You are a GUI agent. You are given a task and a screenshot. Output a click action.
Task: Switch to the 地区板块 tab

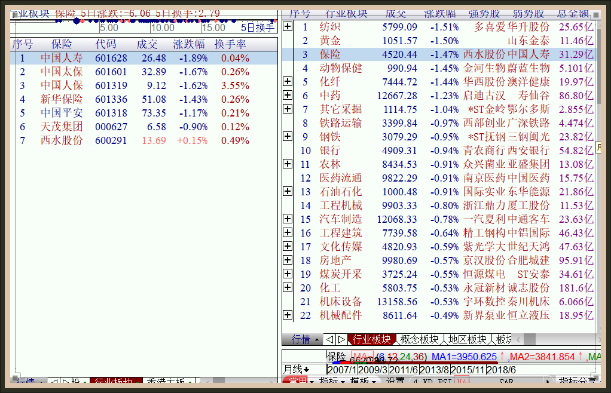point(467,339)
